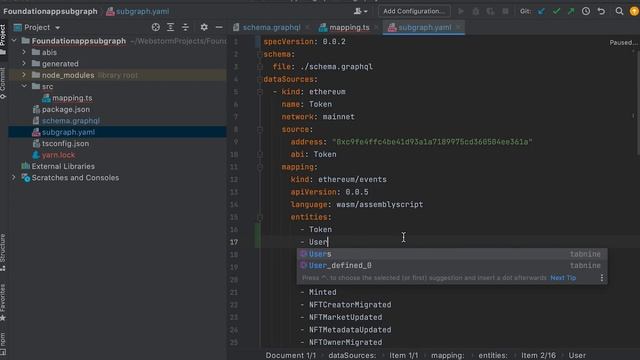Click the three-dot menu in completion popup
The height and width of the screenshot is (360, 640).
(602, 278)
